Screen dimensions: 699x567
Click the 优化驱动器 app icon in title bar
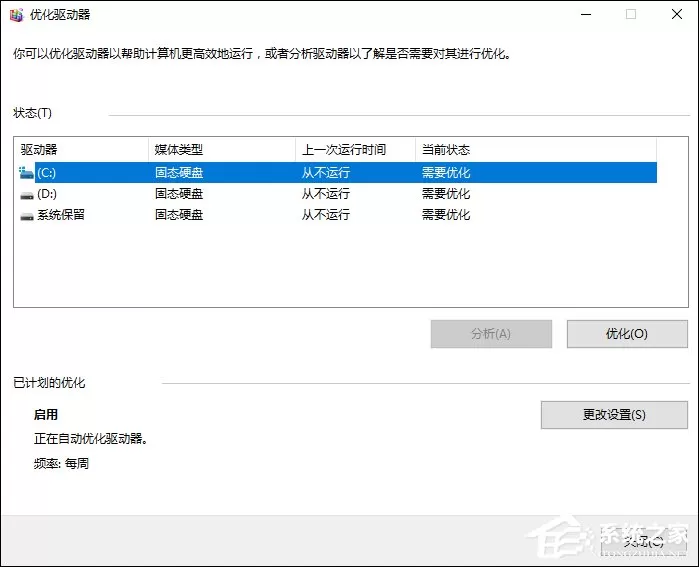(16, 15)
